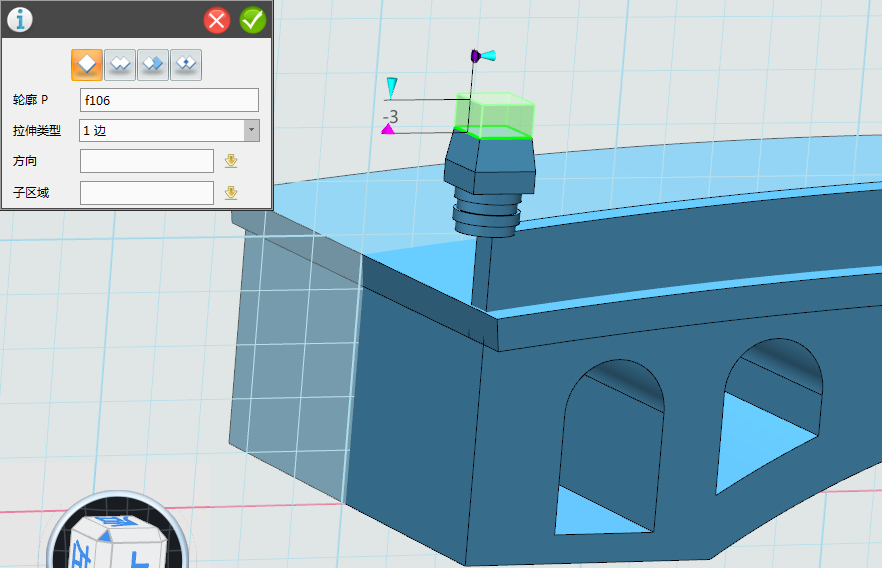Select the second boolean mode icon
882x568 pixels.
(120, 64)
